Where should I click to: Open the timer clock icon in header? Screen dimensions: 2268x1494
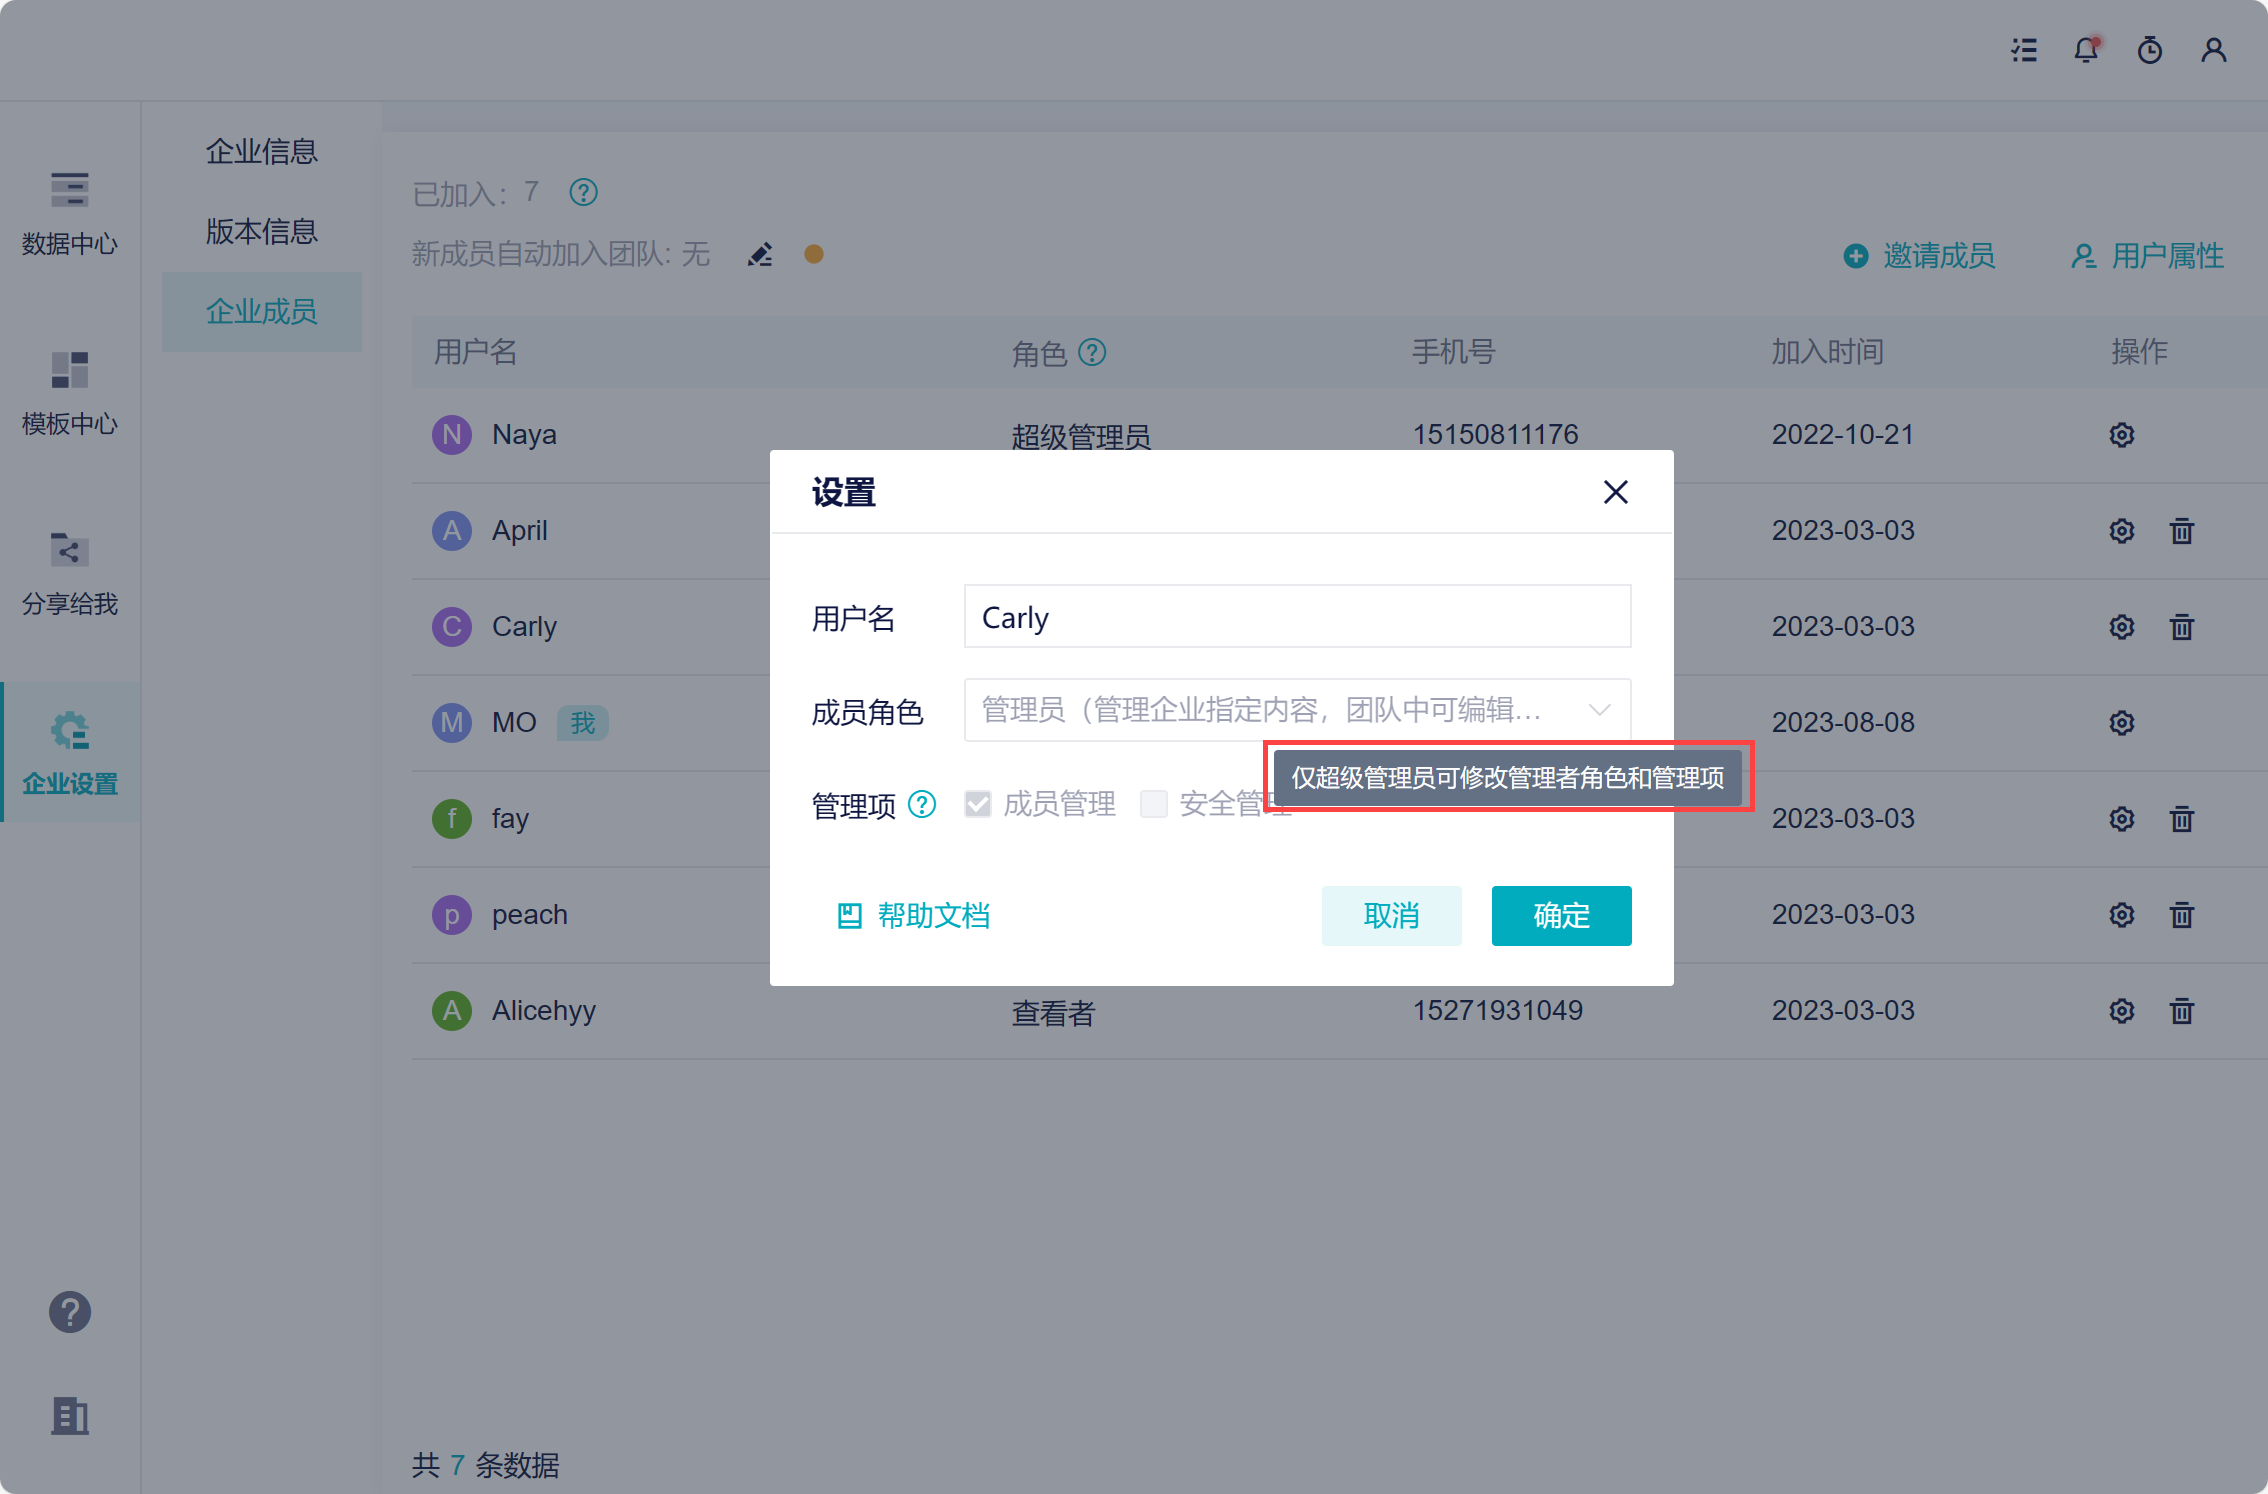click(x=2149, y=50)
